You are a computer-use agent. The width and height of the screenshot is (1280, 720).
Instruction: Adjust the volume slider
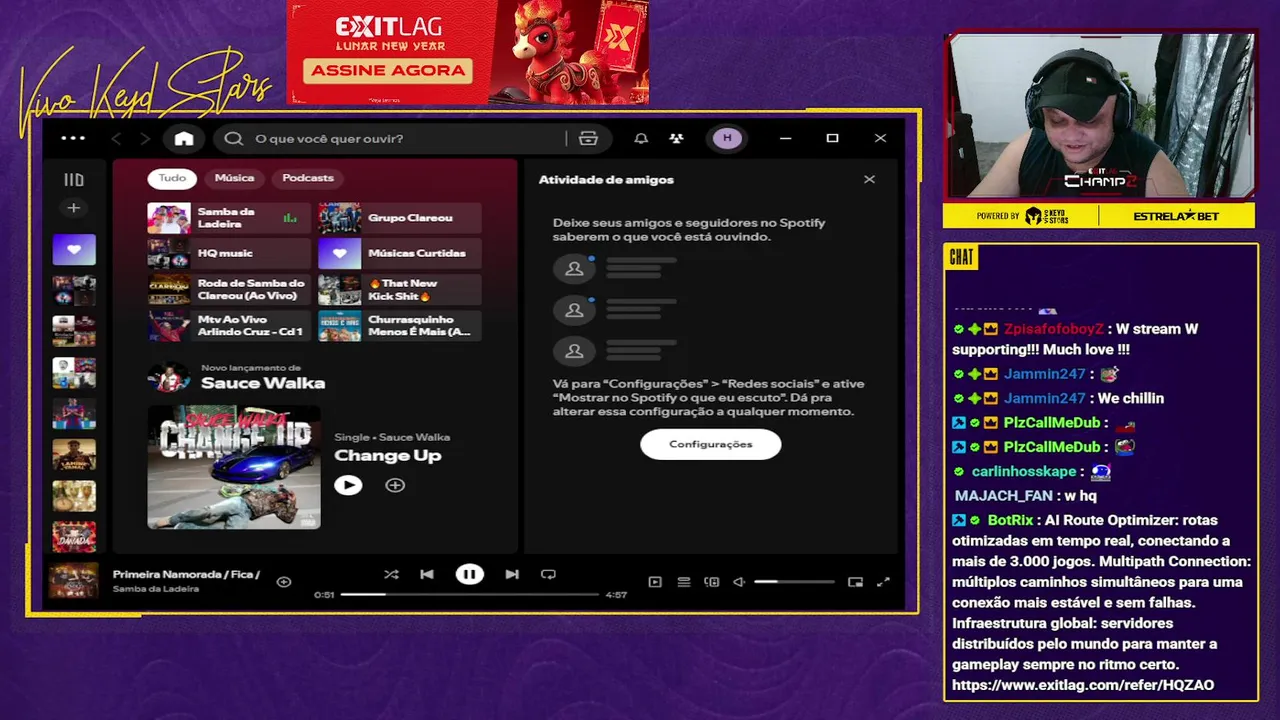pyautogui.click(x=794, y=582)
